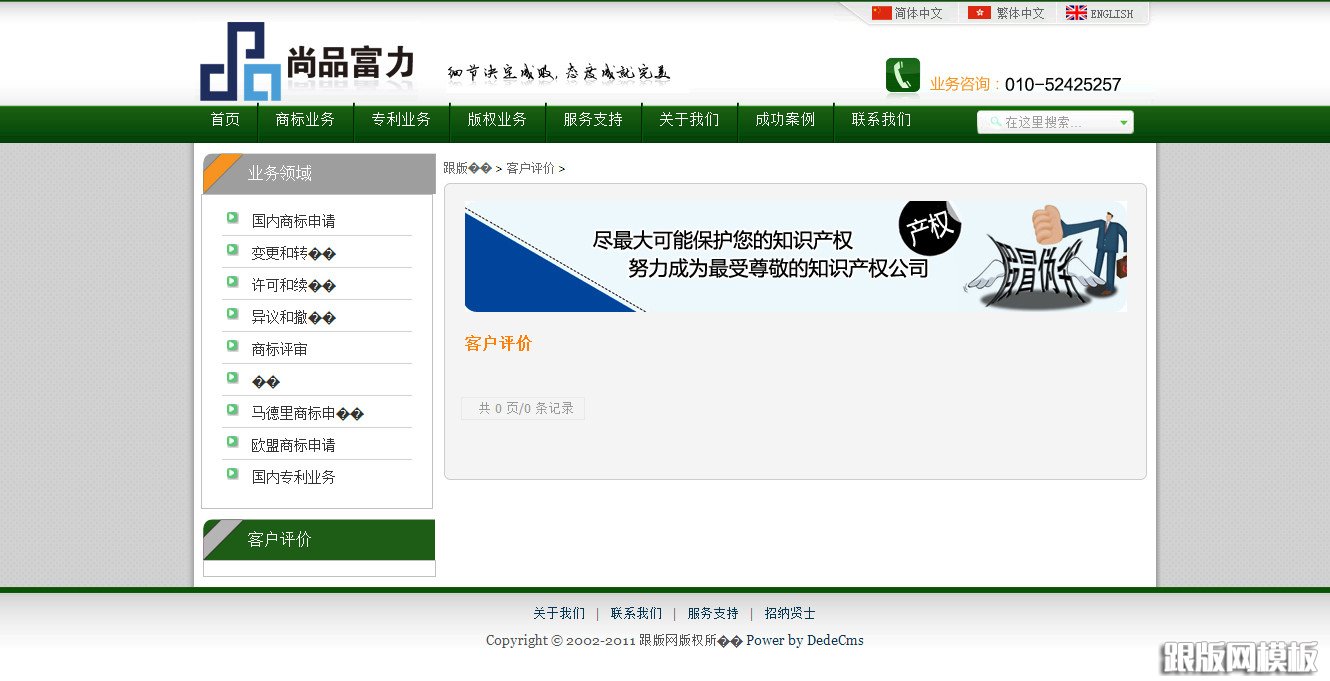
Task: Click the green telephone icon near 业务咨询
Action: (x=901, y=74)
